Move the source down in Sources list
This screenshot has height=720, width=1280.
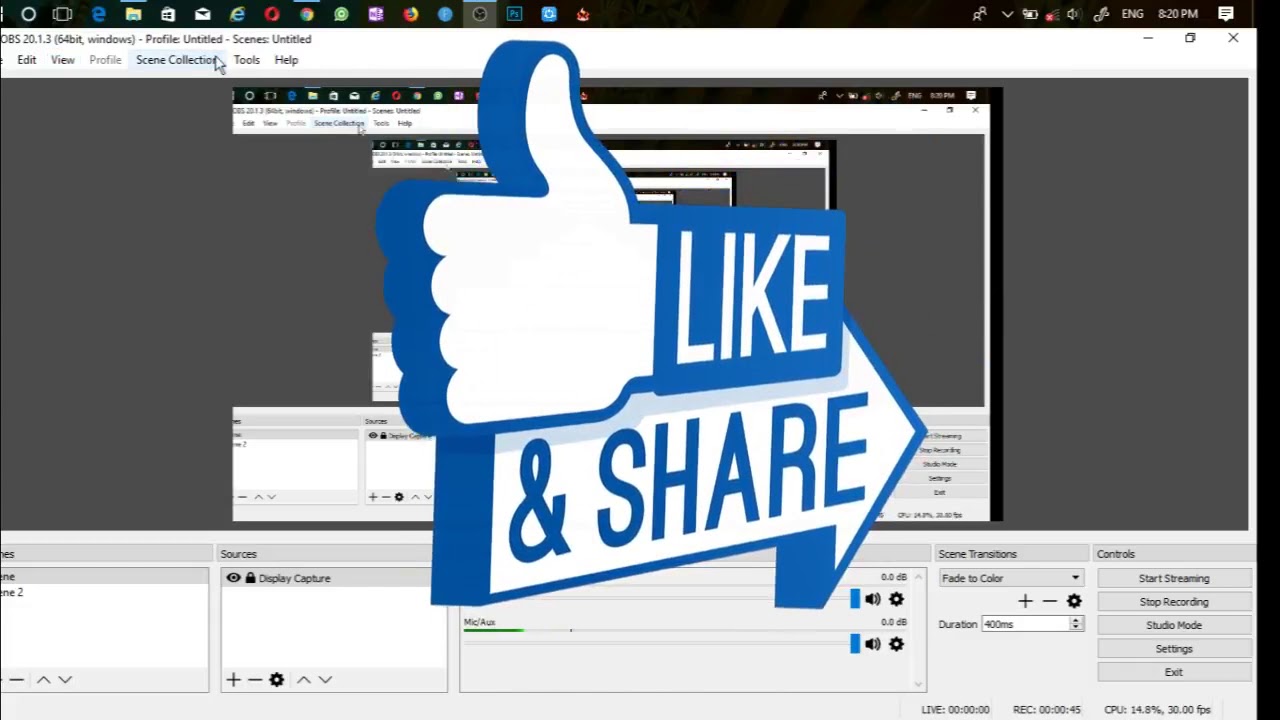325,679
